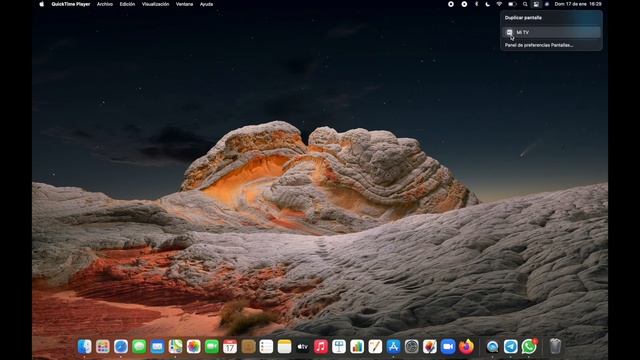This screenshot has width=640, height=360.
Task: Open Panel de preferencias Pantallas…
Action: pos(539,45)
